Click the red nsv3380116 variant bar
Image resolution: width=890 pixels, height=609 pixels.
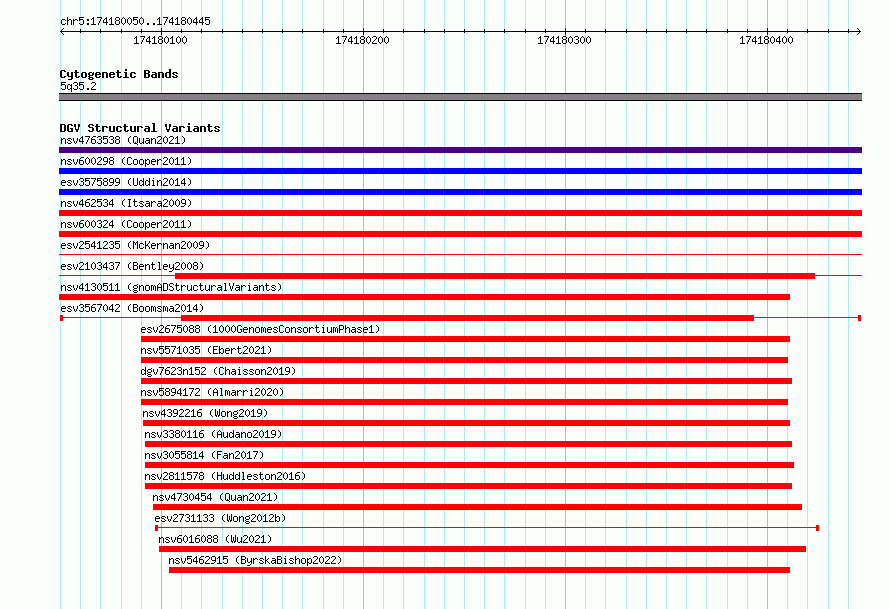point(468,444)
